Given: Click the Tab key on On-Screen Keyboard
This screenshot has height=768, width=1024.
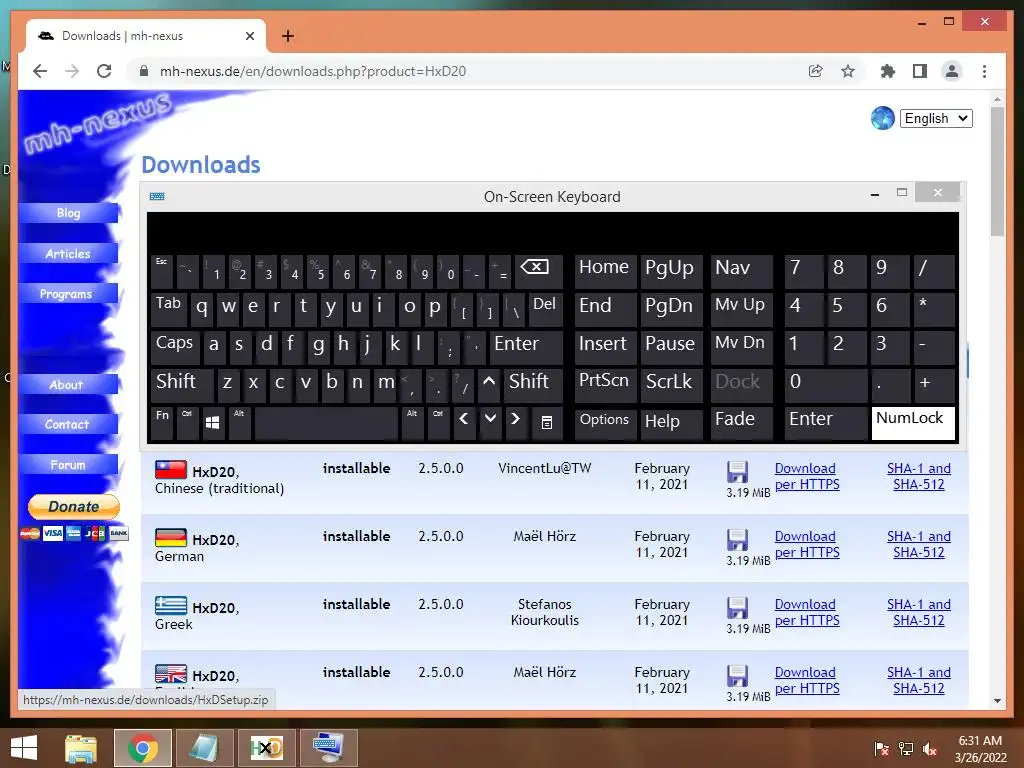Looking at the screenshot, I should pos(168,309).
